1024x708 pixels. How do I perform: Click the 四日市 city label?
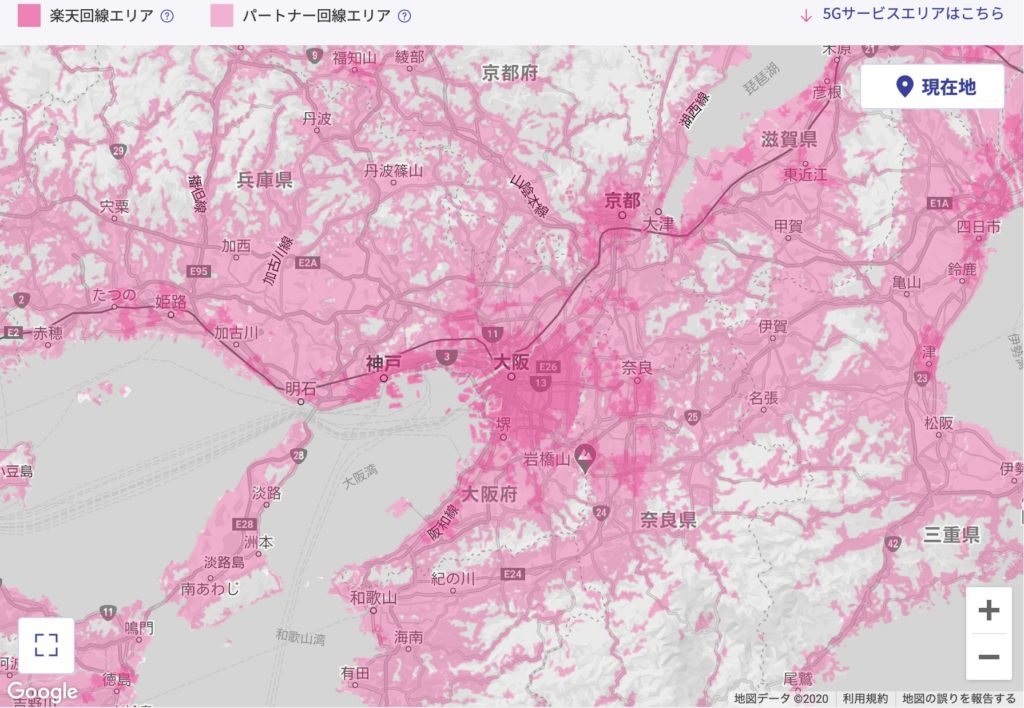pyautogui.click(x=979, y=227)
